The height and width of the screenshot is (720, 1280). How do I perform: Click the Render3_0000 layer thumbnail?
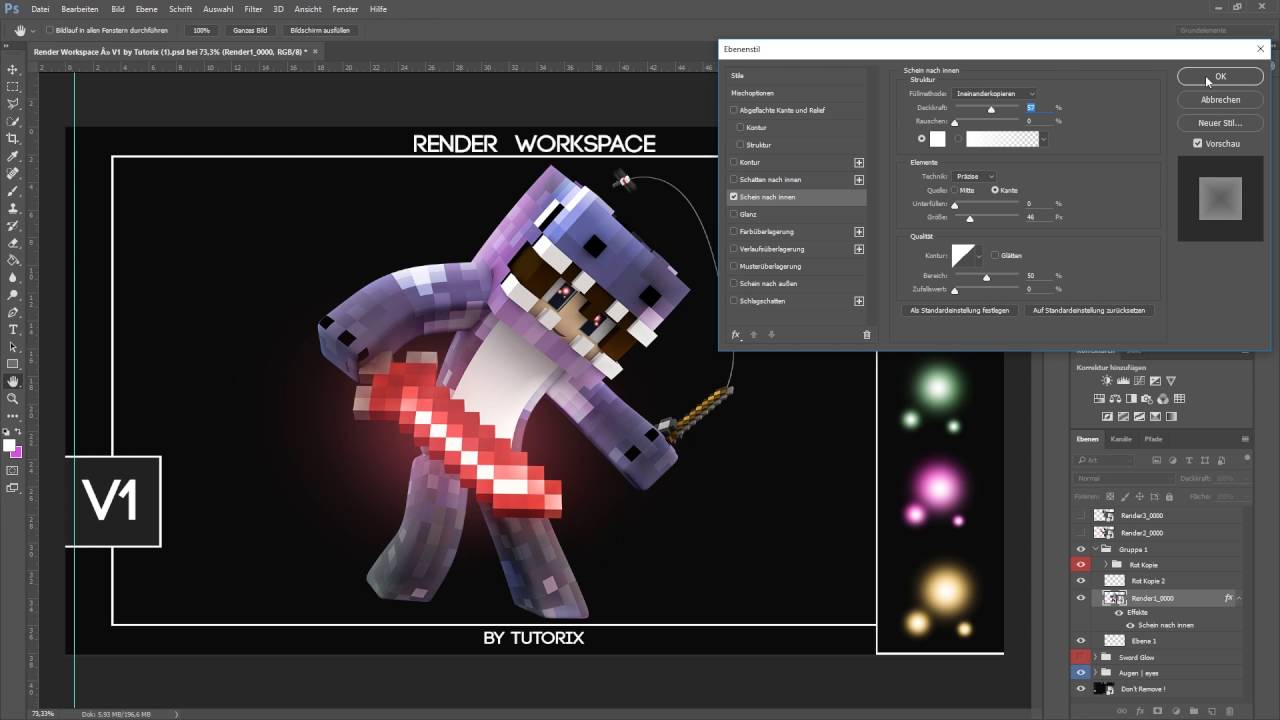[1104, 516]
